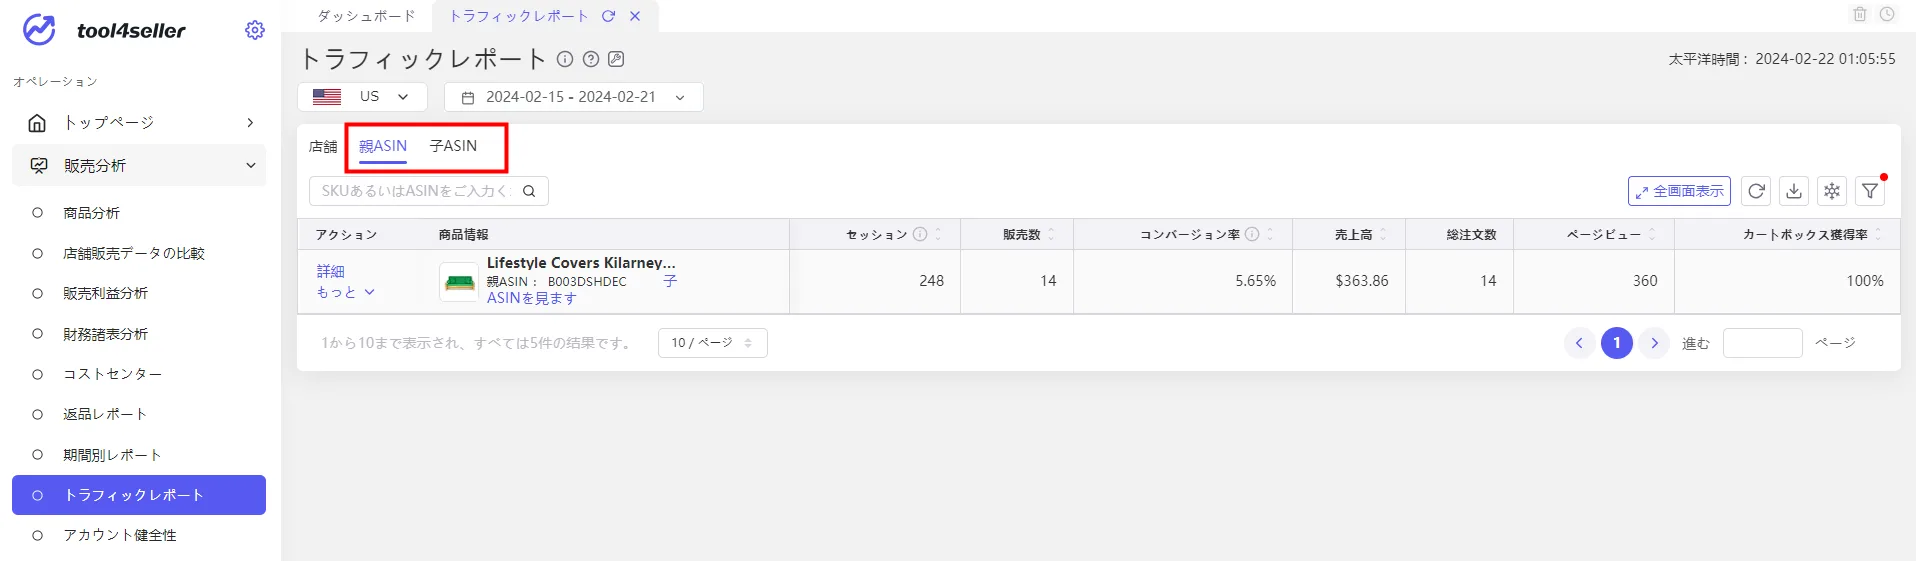The image size is (1916, 561).
Task: Sort by コンバージョン率 column
Action: (x=1270, y=234)
